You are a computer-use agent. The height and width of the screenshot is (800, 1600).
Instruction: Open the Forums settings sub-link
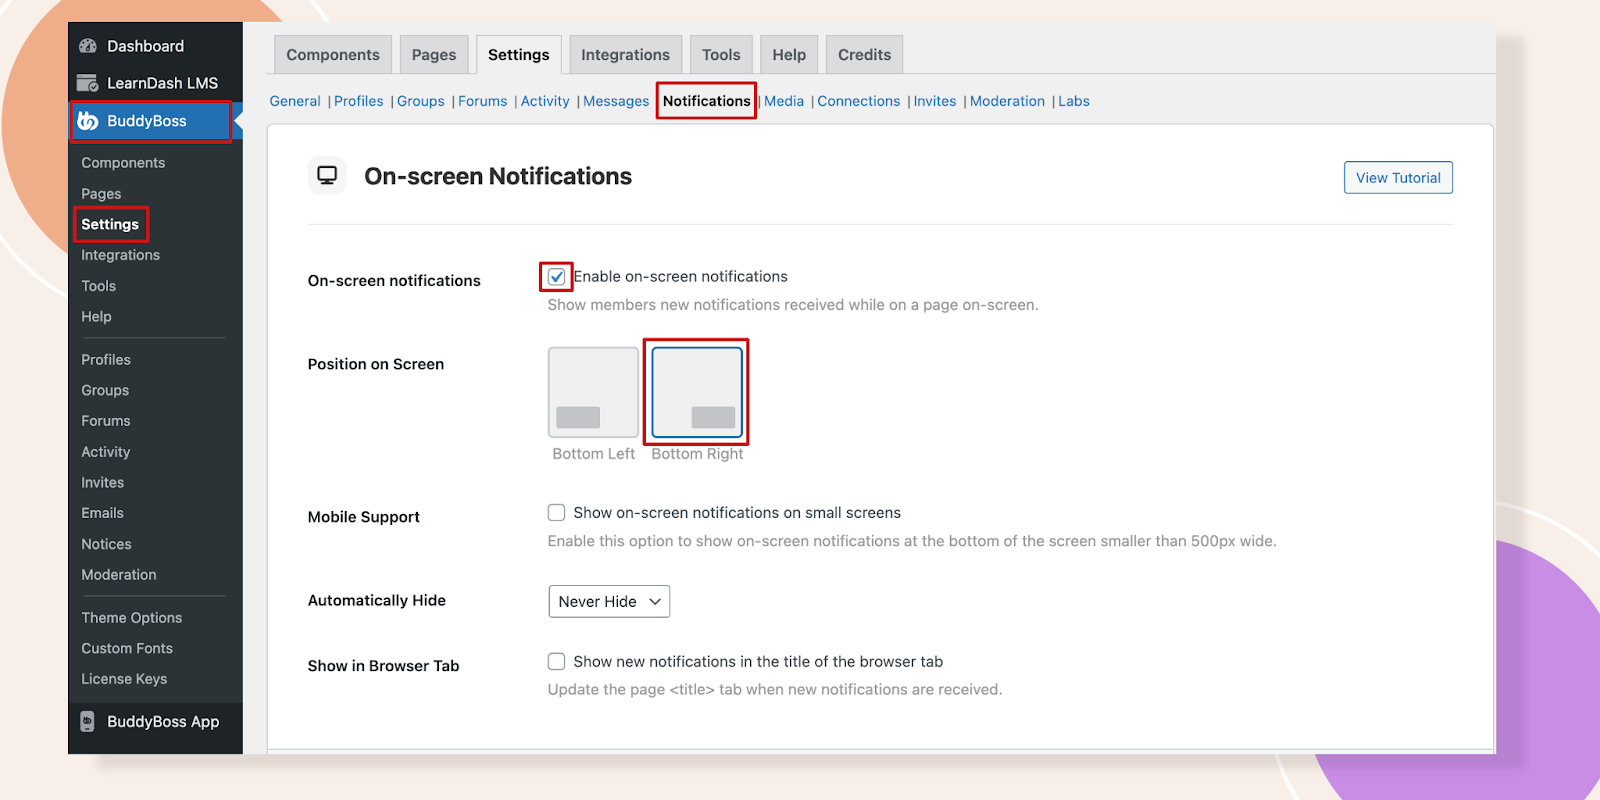coord(483,101)
